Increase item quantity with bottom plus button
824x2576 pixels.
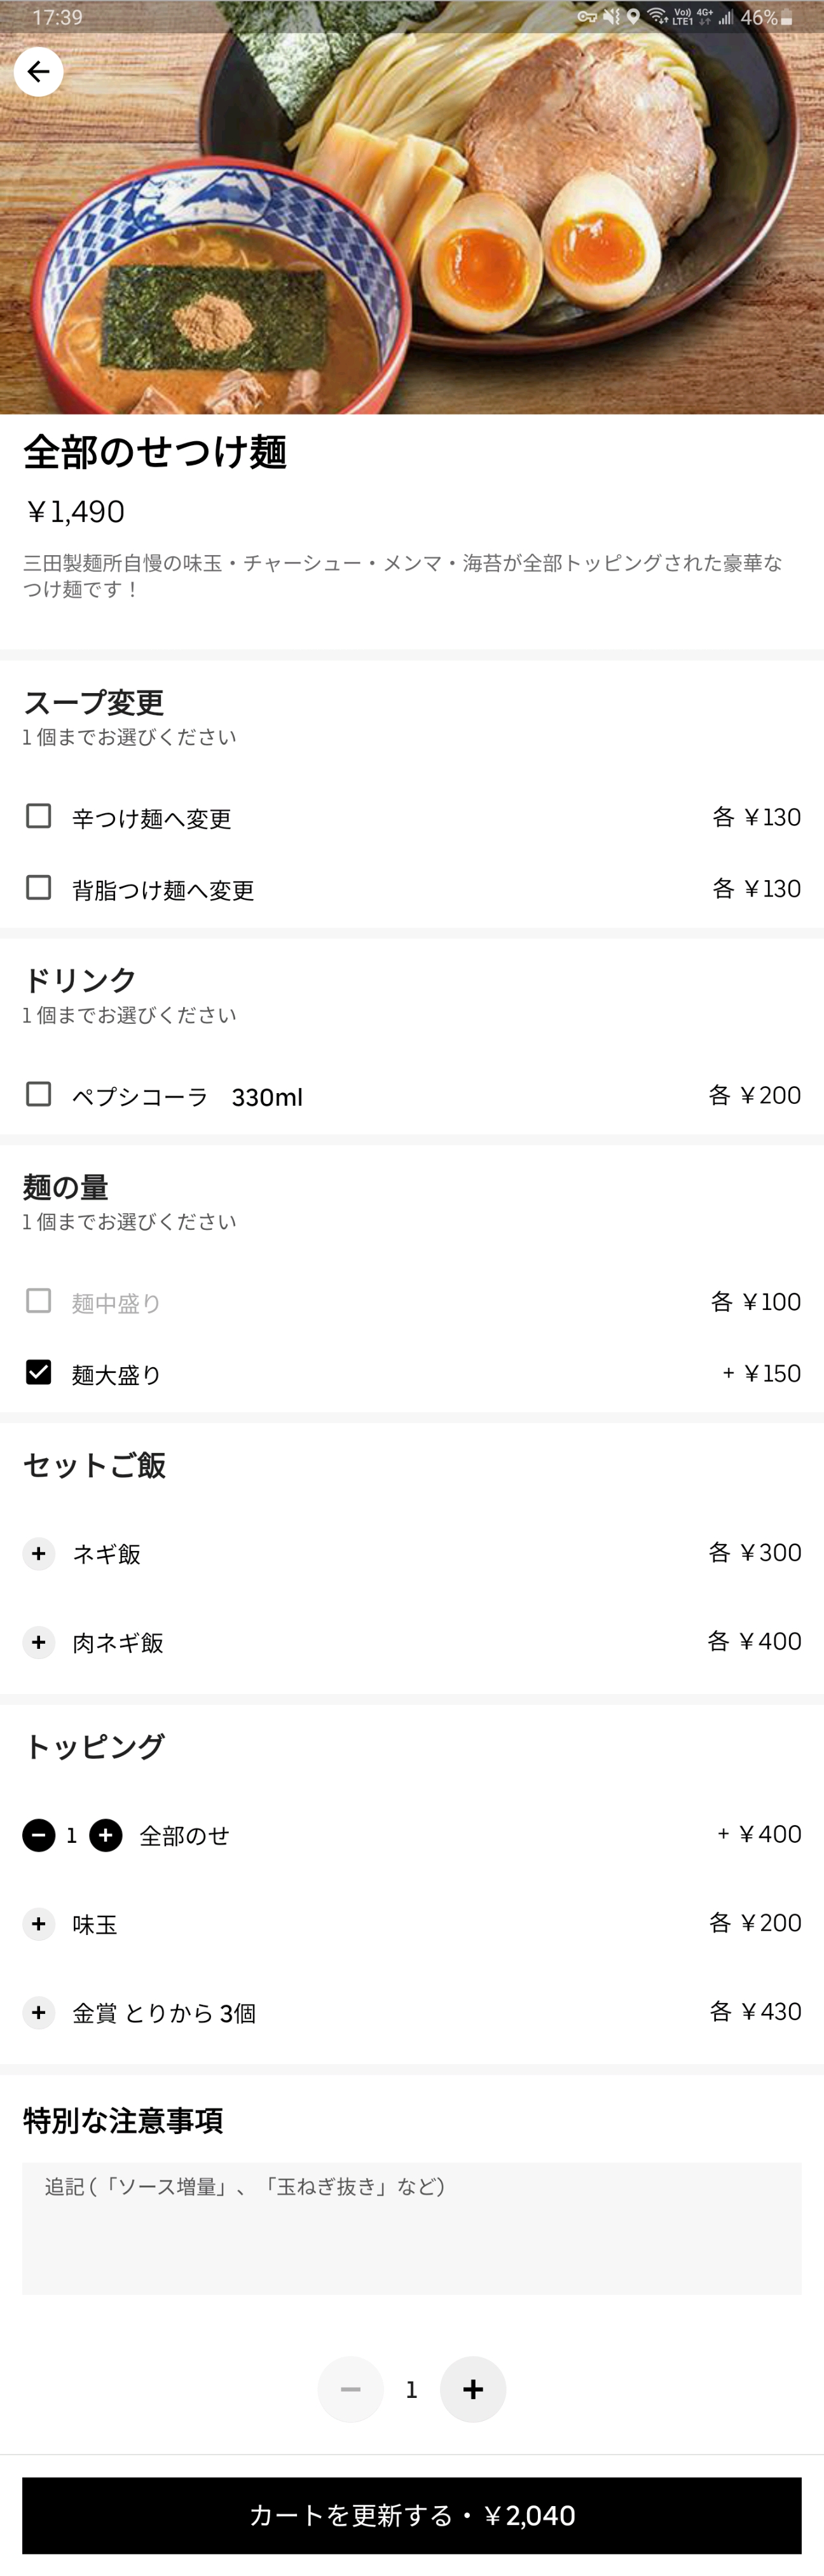coord(473,2389)
